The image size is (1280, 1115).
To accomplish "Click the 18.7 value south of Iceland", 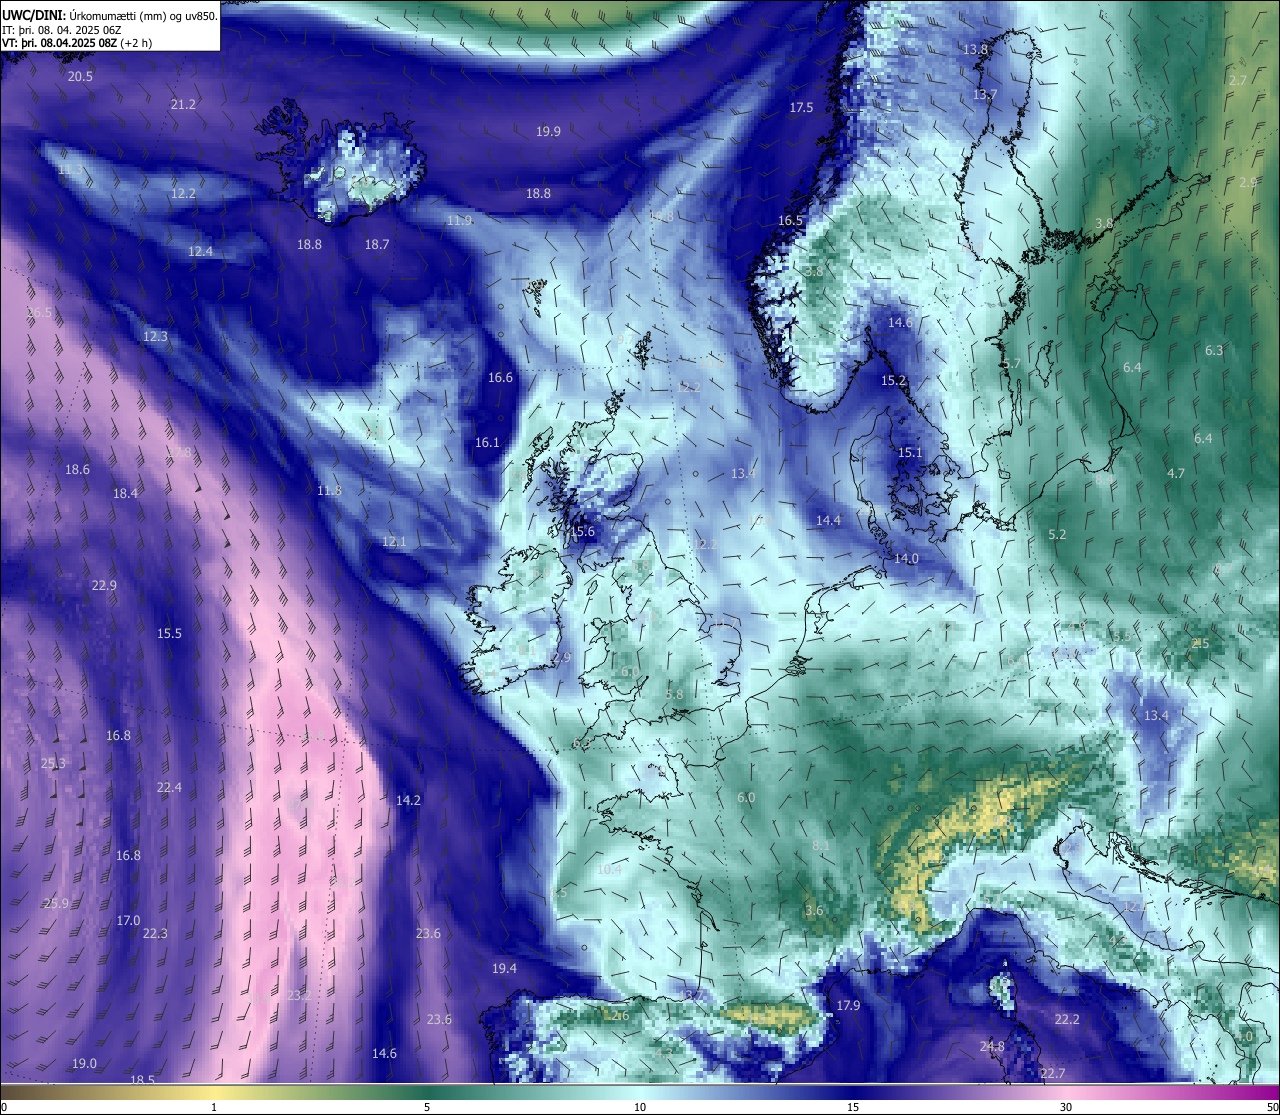I will 377,244.
